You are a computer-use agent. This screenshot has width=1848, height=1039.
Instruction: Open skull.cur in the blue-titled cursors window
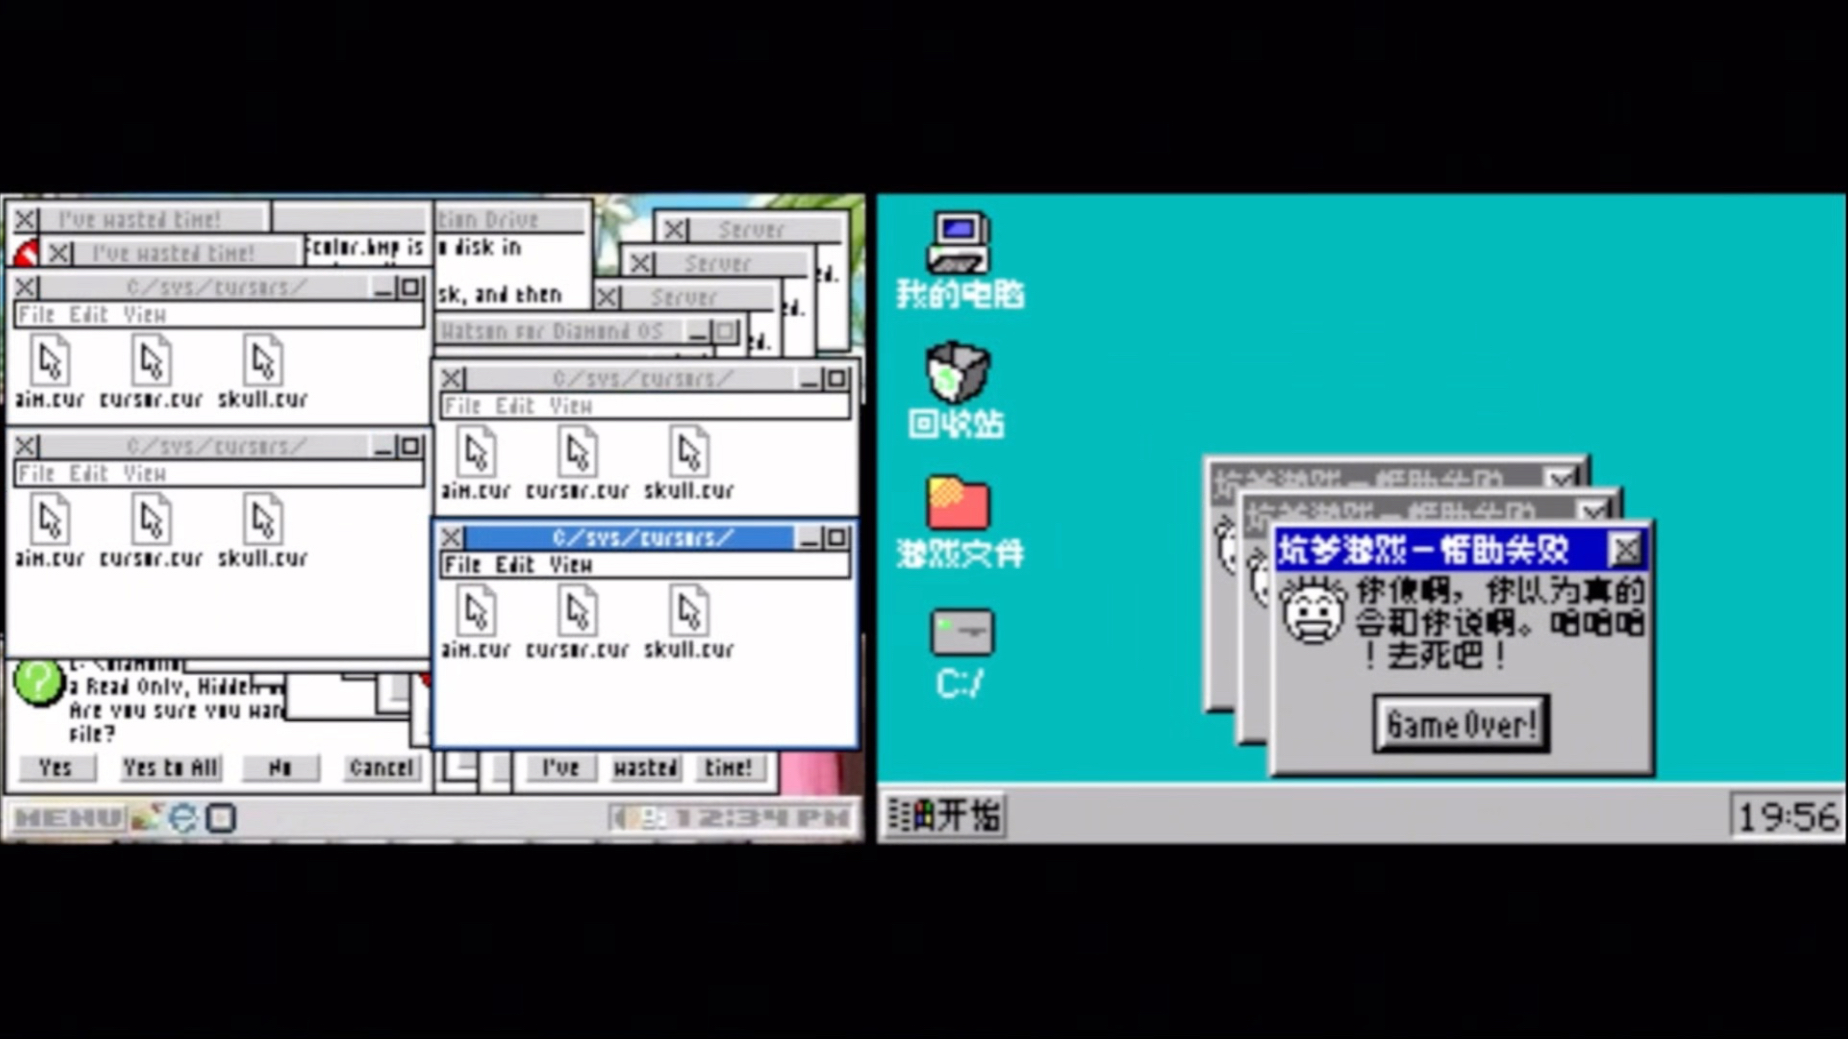689,623
